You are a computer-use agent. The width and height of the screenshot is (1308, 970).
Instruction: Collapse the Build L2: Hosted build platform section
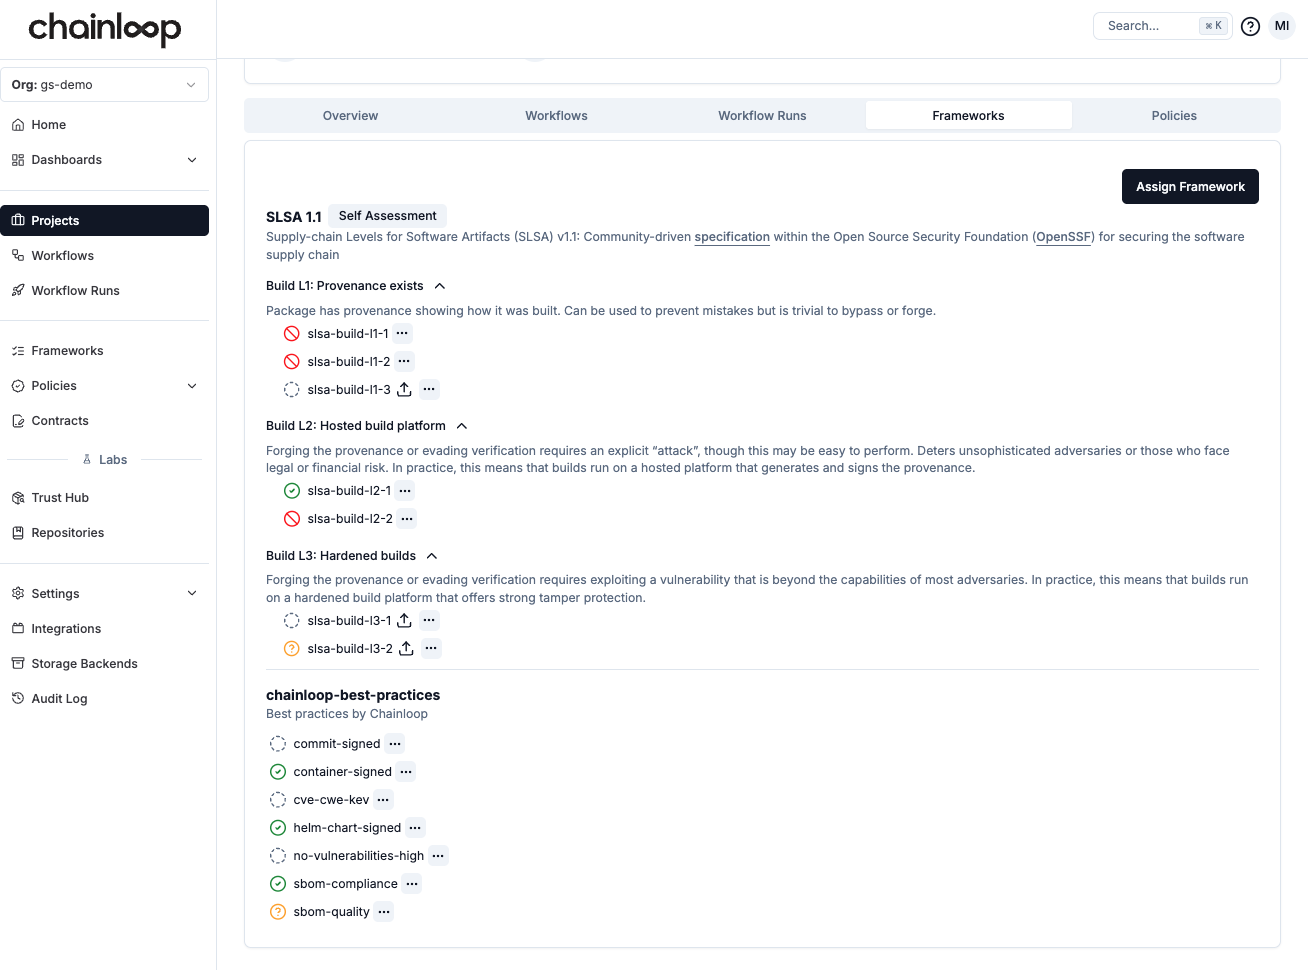(462, 426)
